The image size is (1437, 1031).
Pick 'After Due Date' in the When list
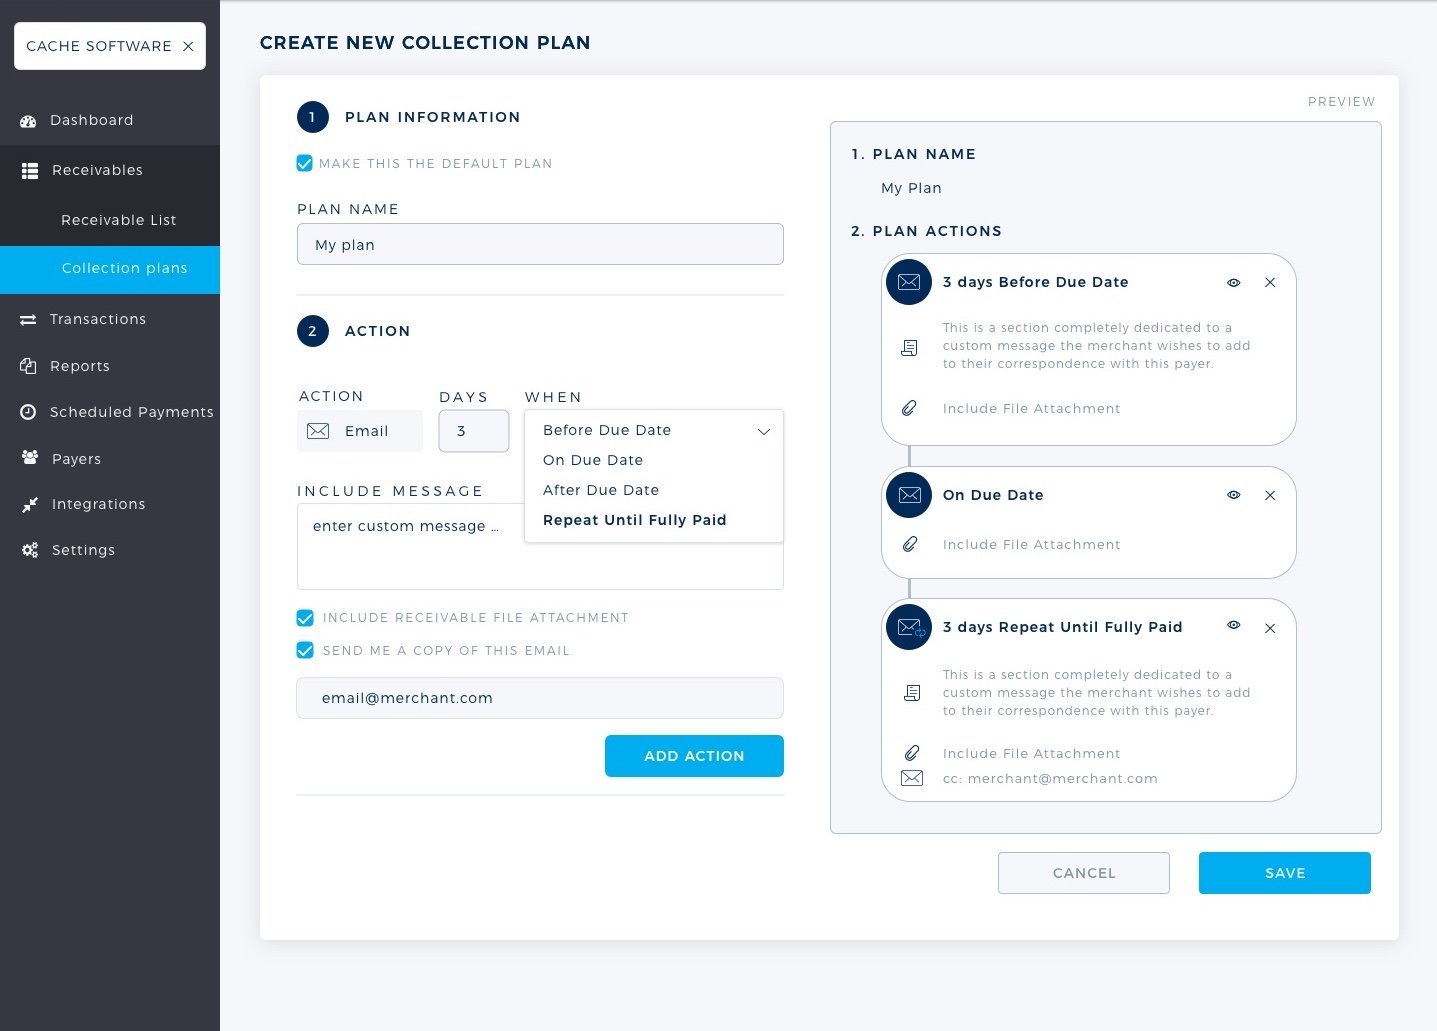click(x=601, y=490)
